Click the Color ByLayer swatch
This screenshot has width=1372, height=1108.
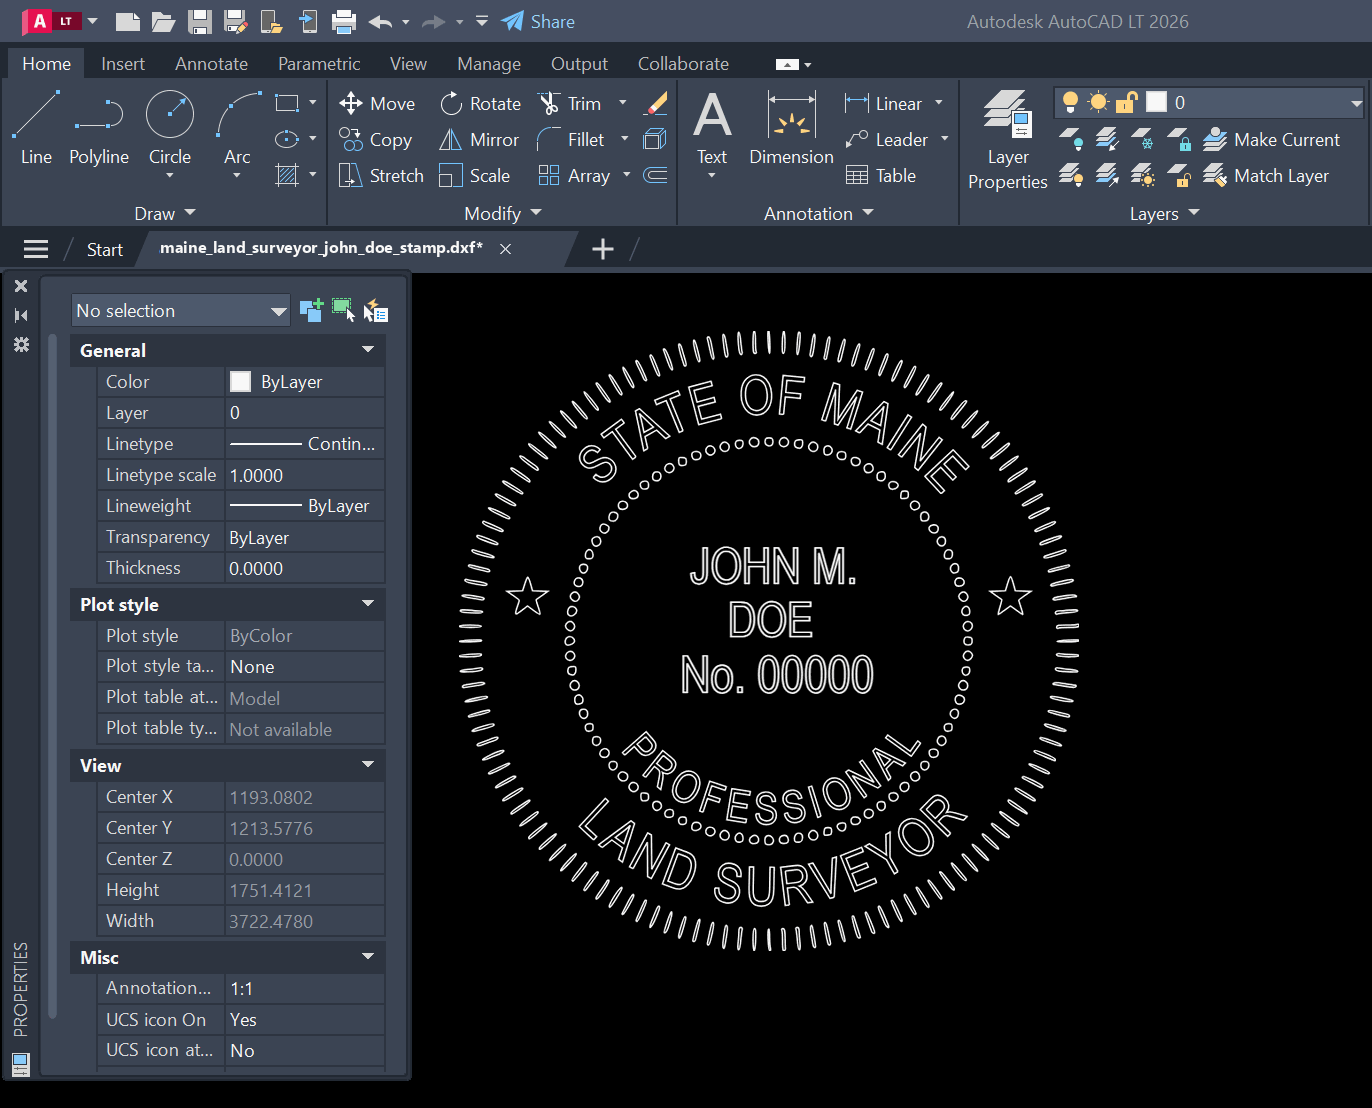click(x=240, y=381)
